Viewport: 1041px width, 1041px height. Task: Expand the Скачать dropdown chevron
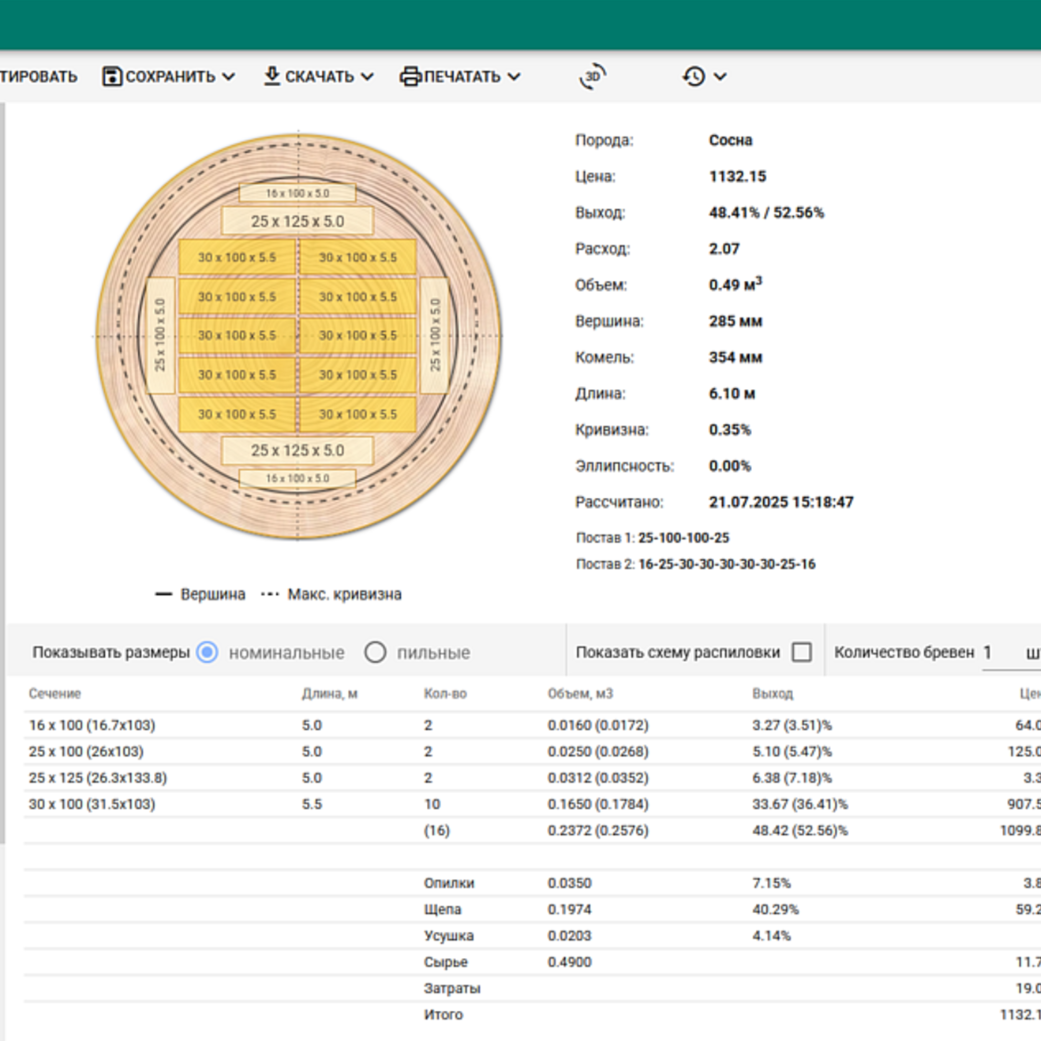(x=367, y=77)
